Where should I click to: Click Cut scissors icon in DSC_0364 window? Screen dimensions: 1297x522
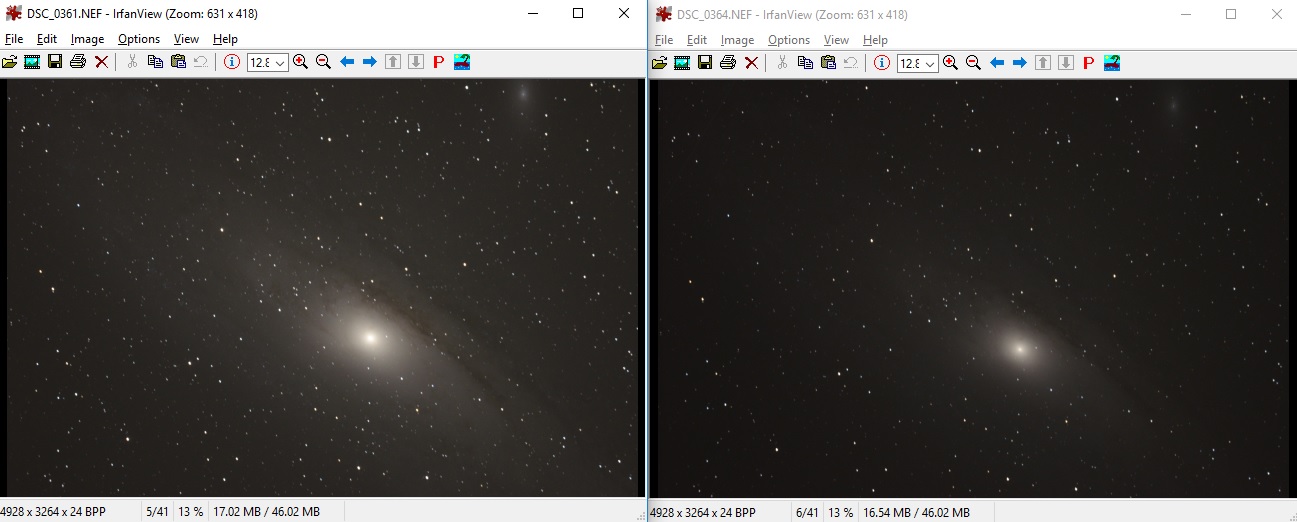point(782,62)
